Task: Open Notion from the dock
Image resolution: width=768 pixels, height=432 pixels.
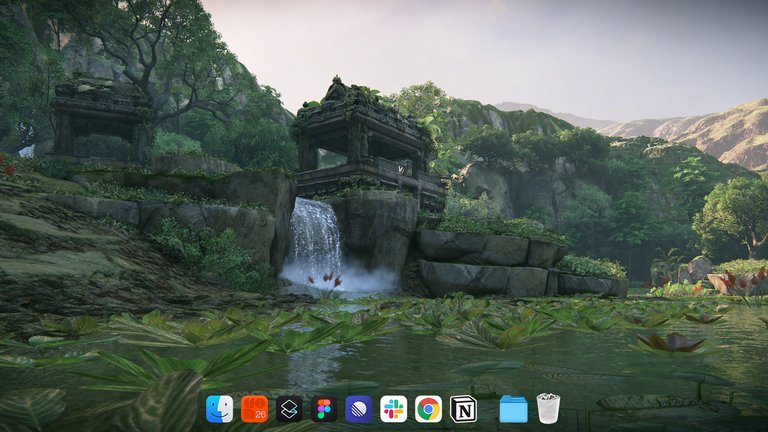Action: tap(463, 409)
